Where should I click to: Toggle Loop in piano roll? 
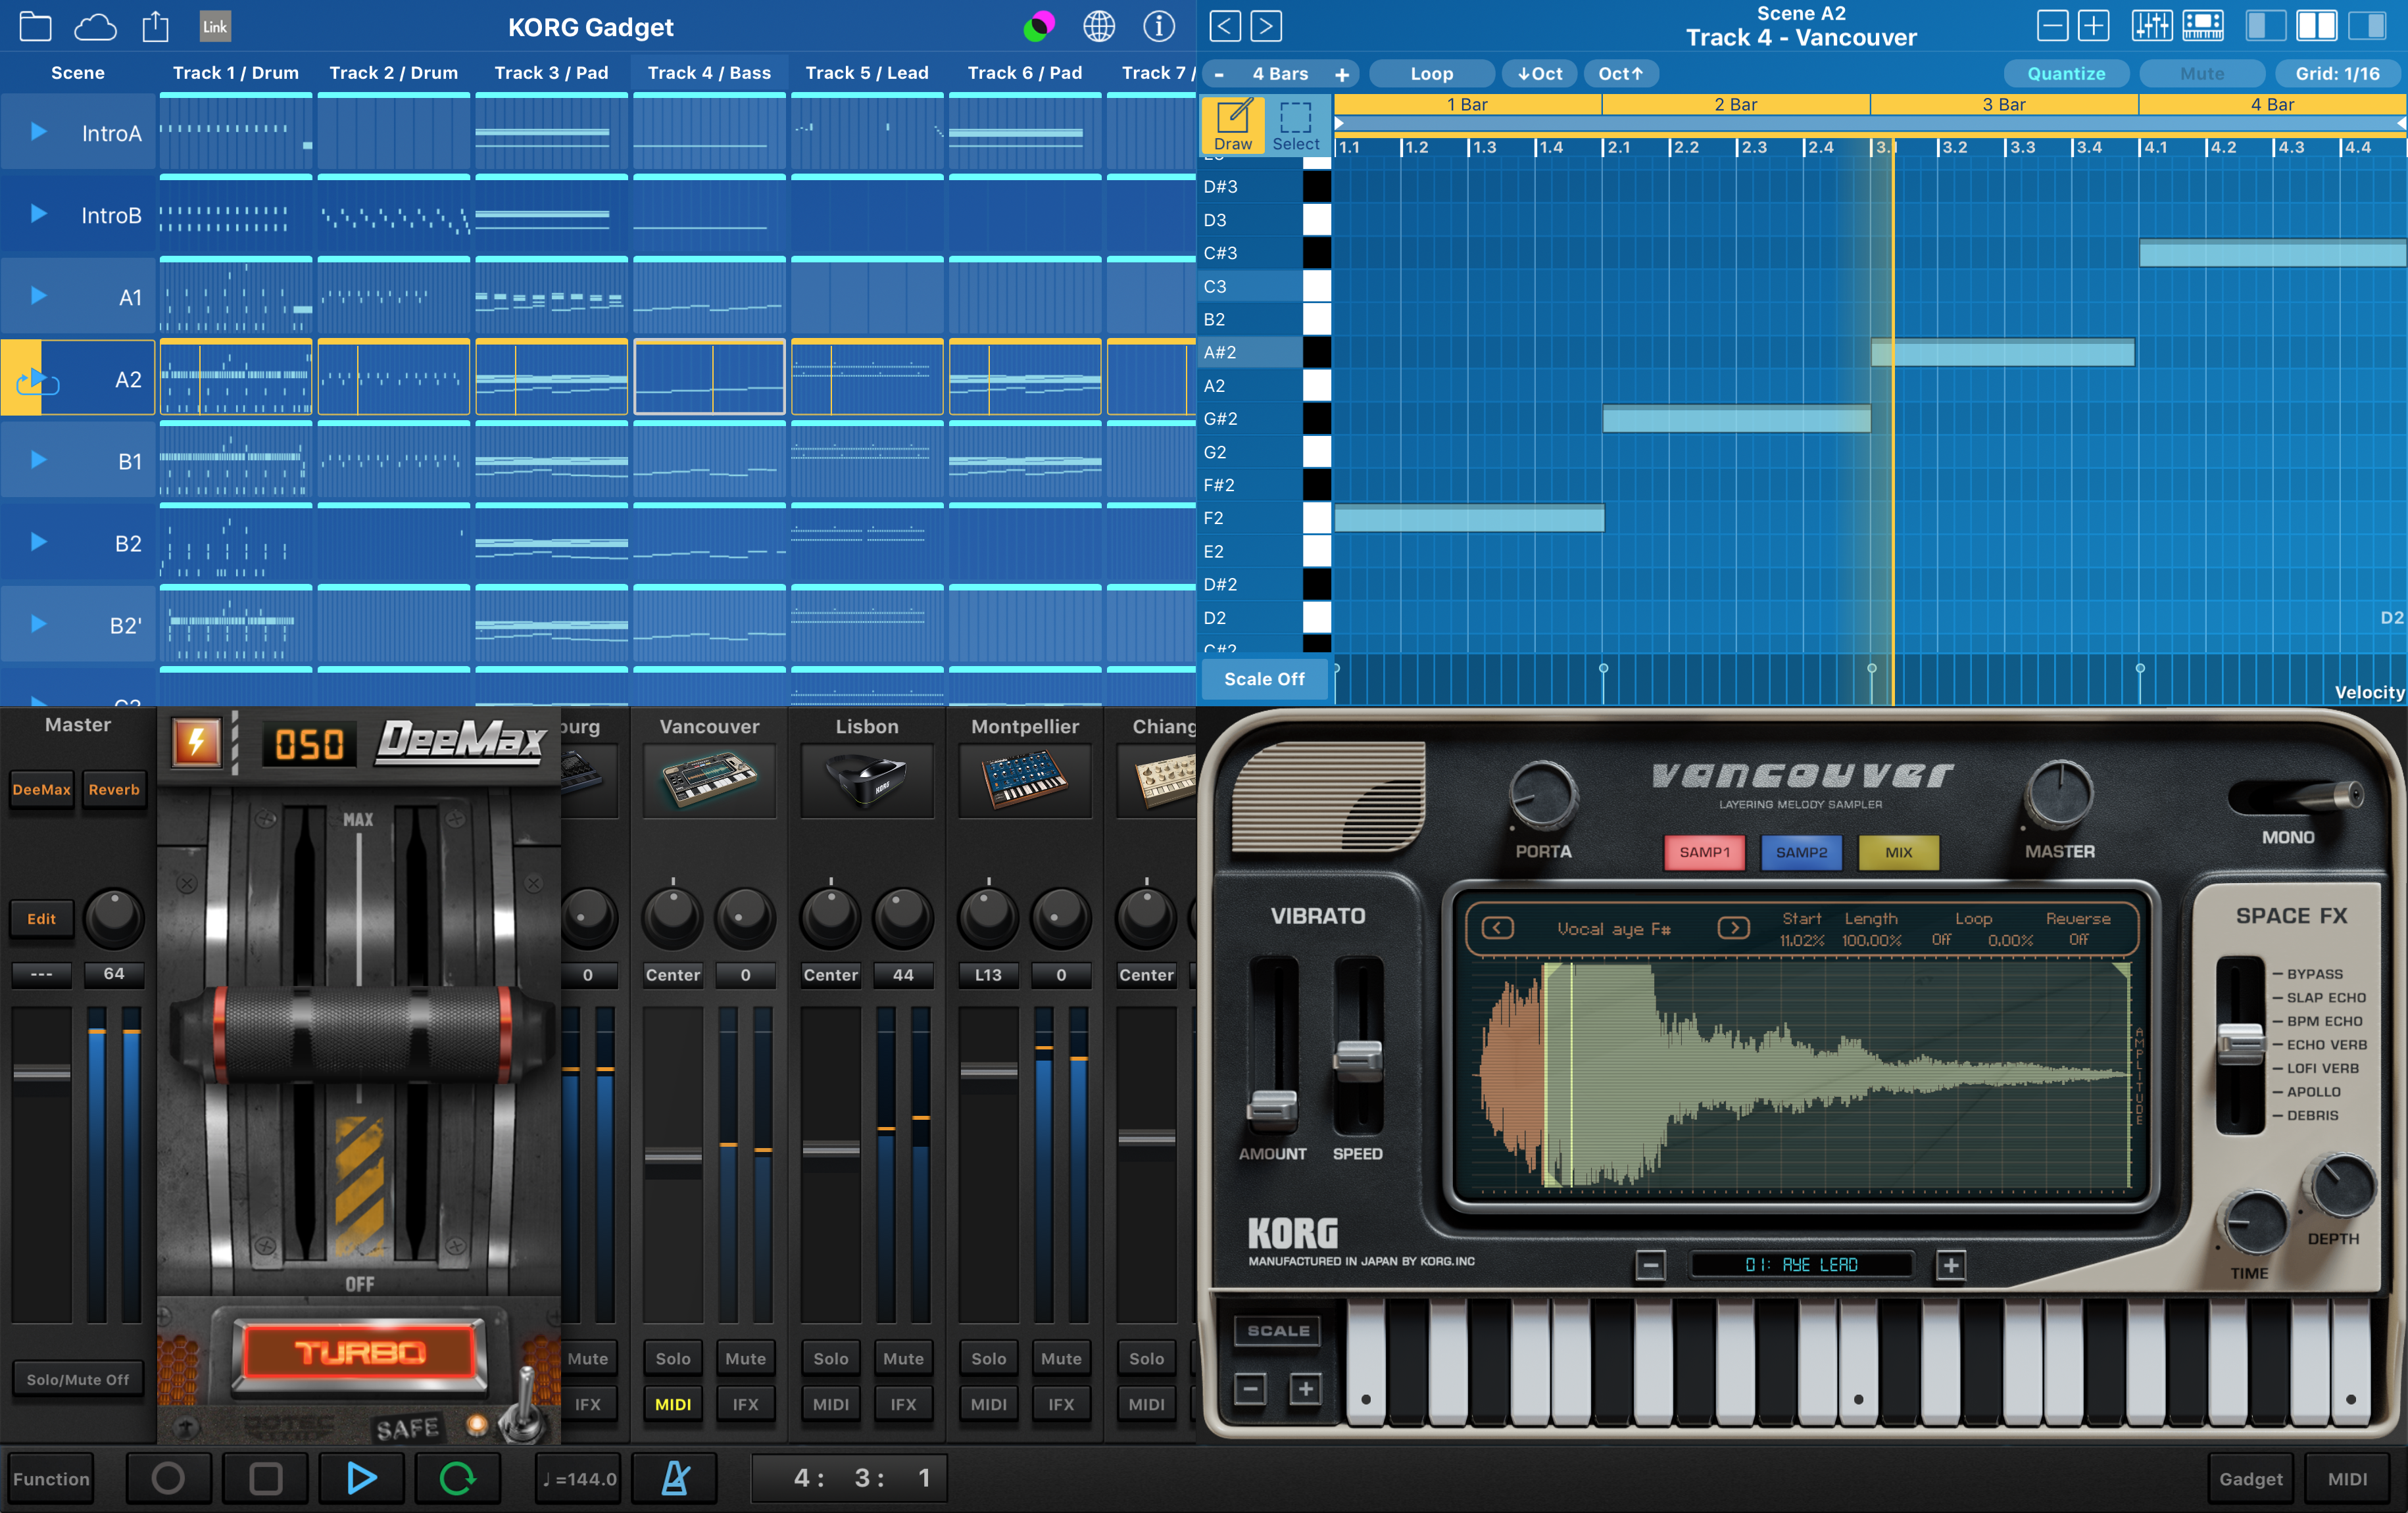click(x=1431, y=74)
